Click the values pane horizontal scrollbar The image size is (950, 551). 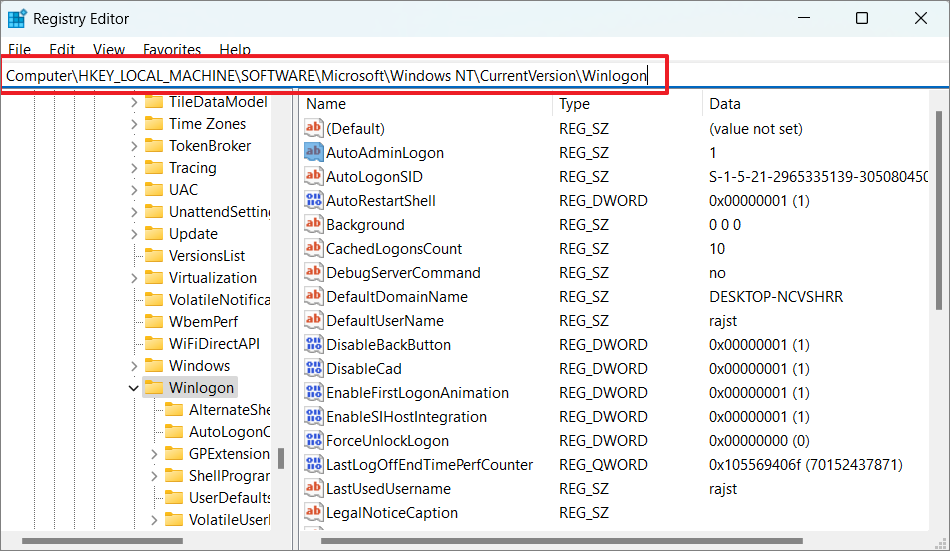coord(562,541)
